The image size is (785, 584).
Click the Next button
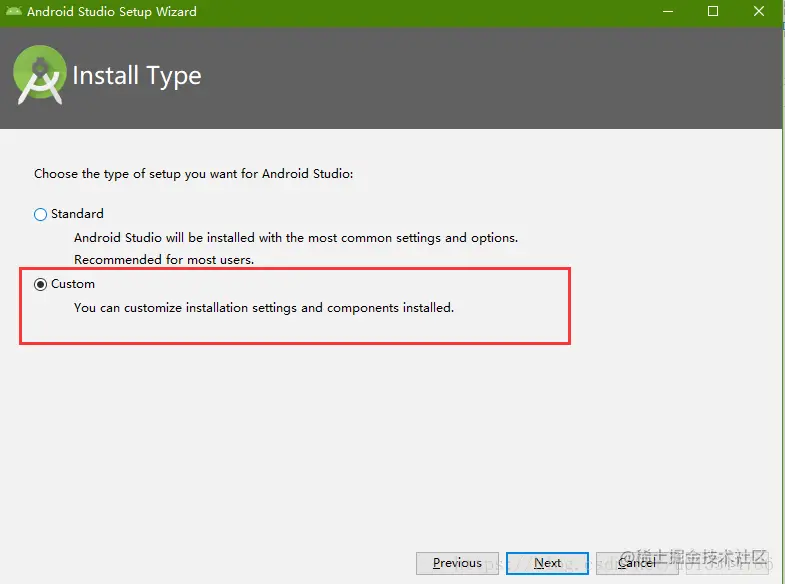click(547, 563)
